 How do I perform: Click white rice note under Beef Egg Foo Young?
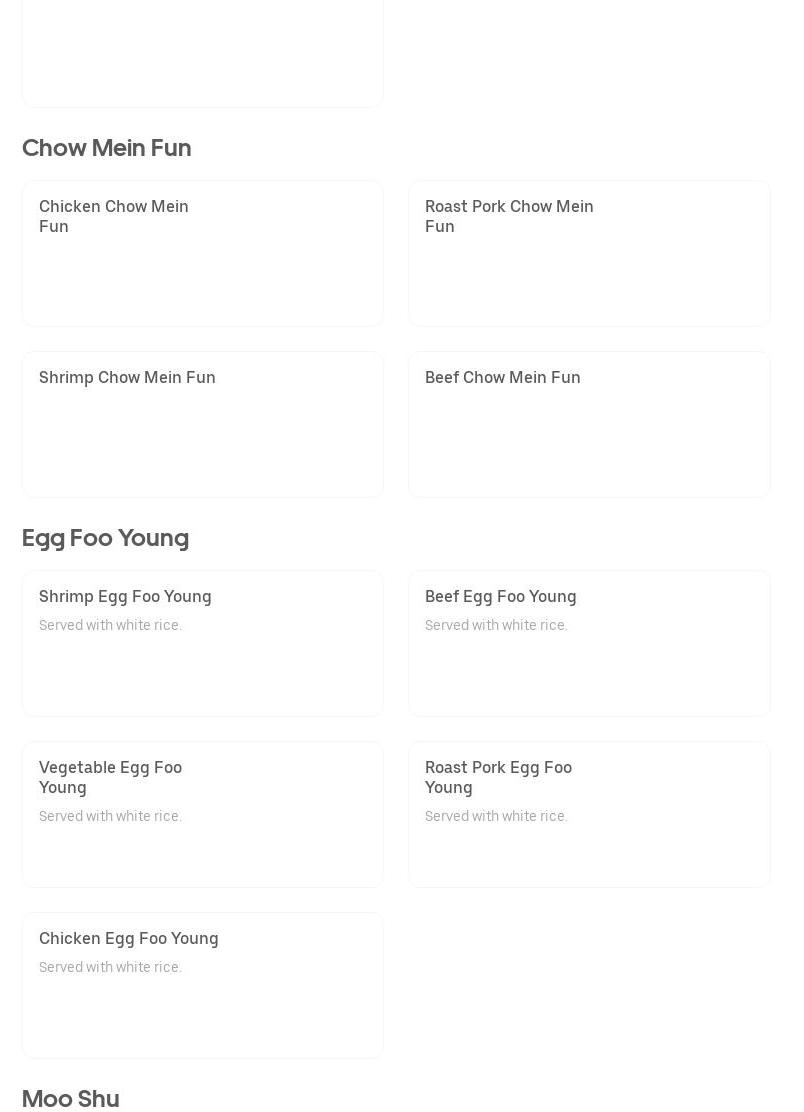point(496,625)
